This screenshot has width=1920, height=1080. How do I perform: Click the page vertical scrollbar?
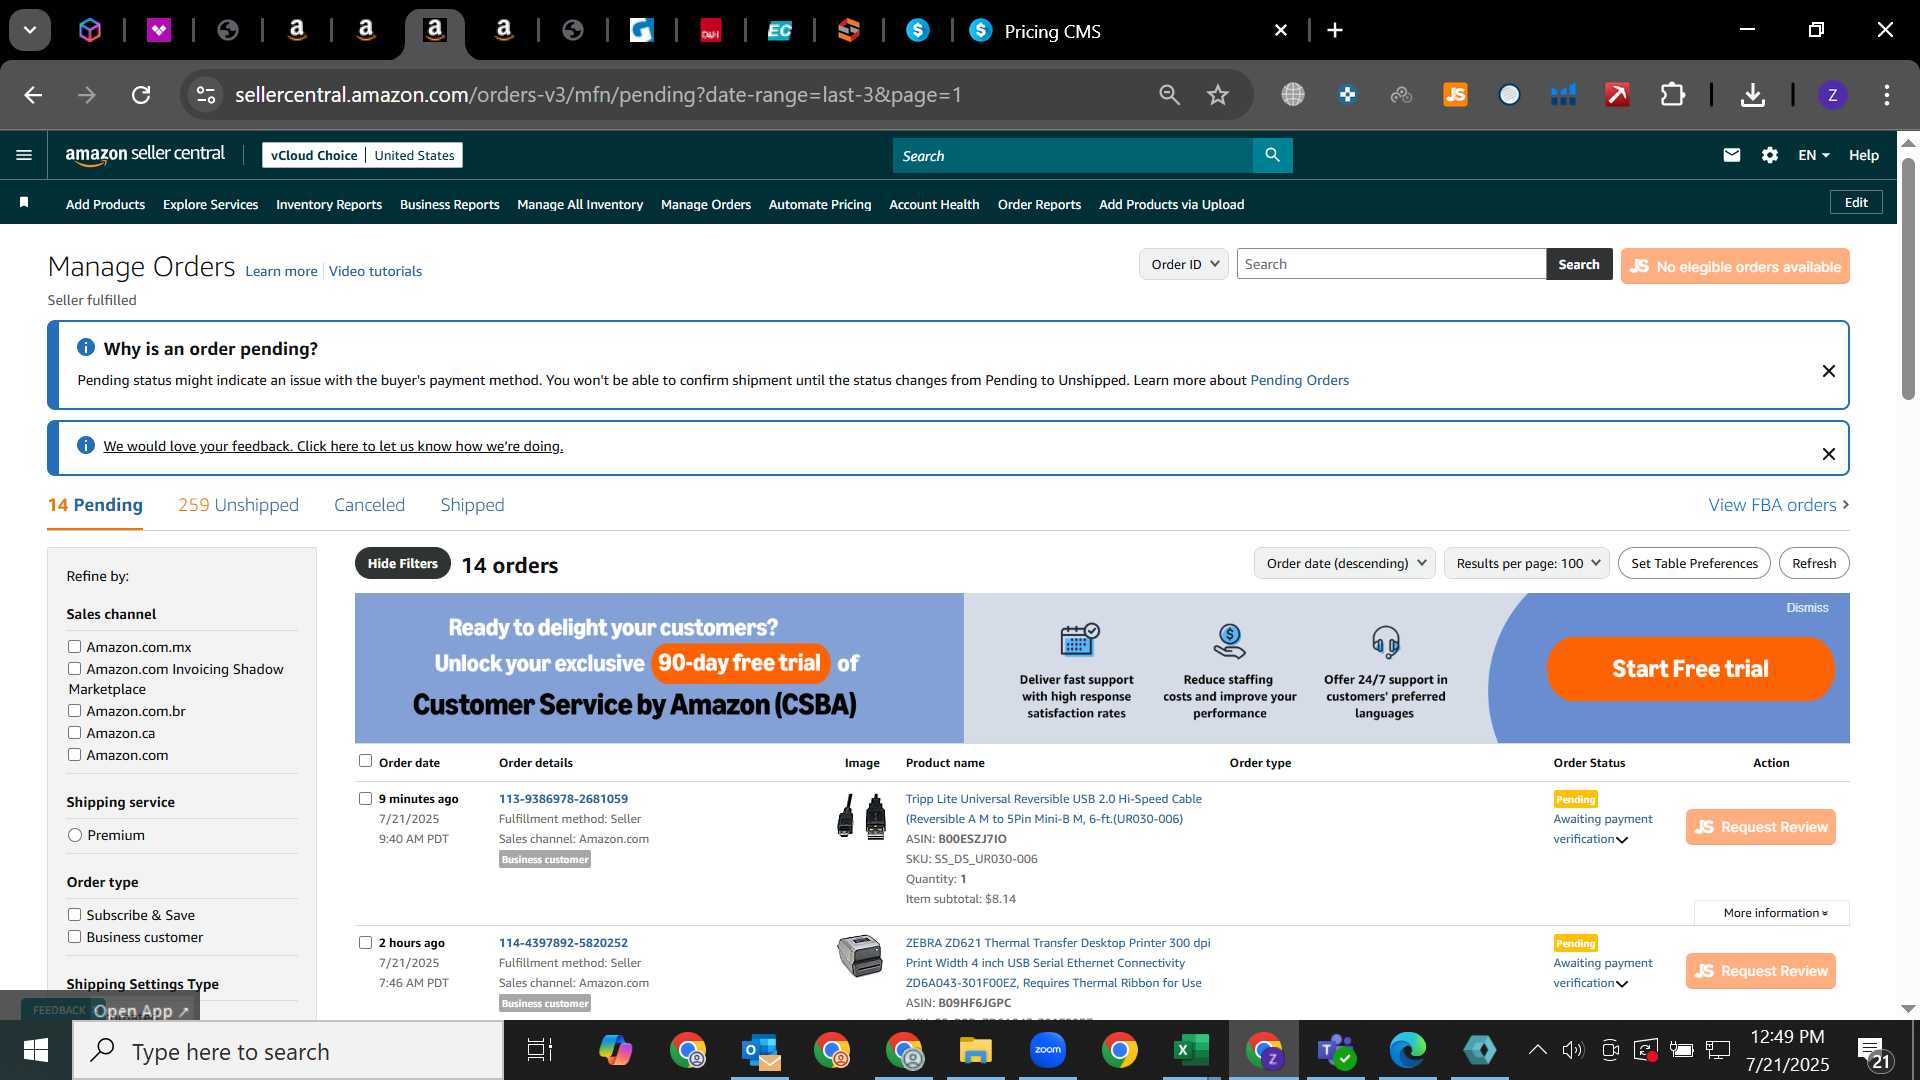point(1908,278)
